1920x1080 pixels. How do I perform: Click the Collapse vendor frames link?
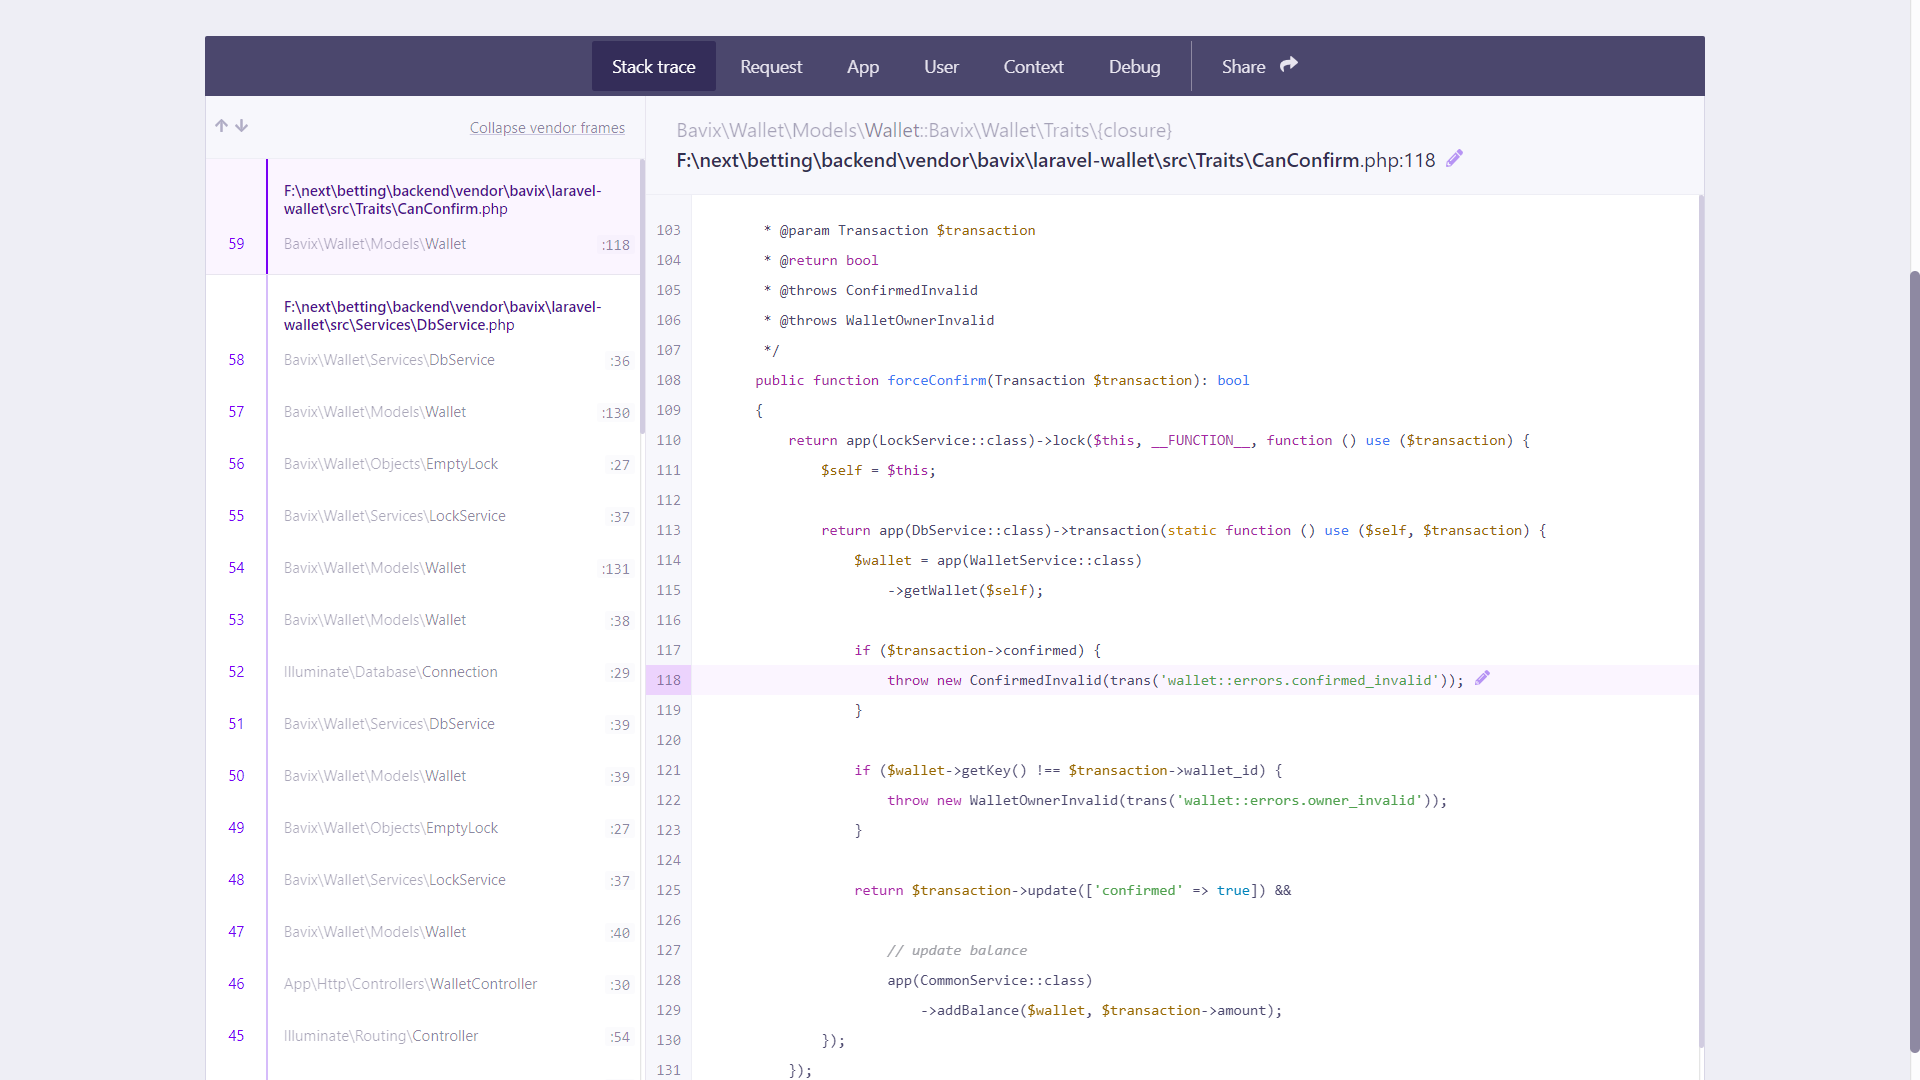coord(547,127)
